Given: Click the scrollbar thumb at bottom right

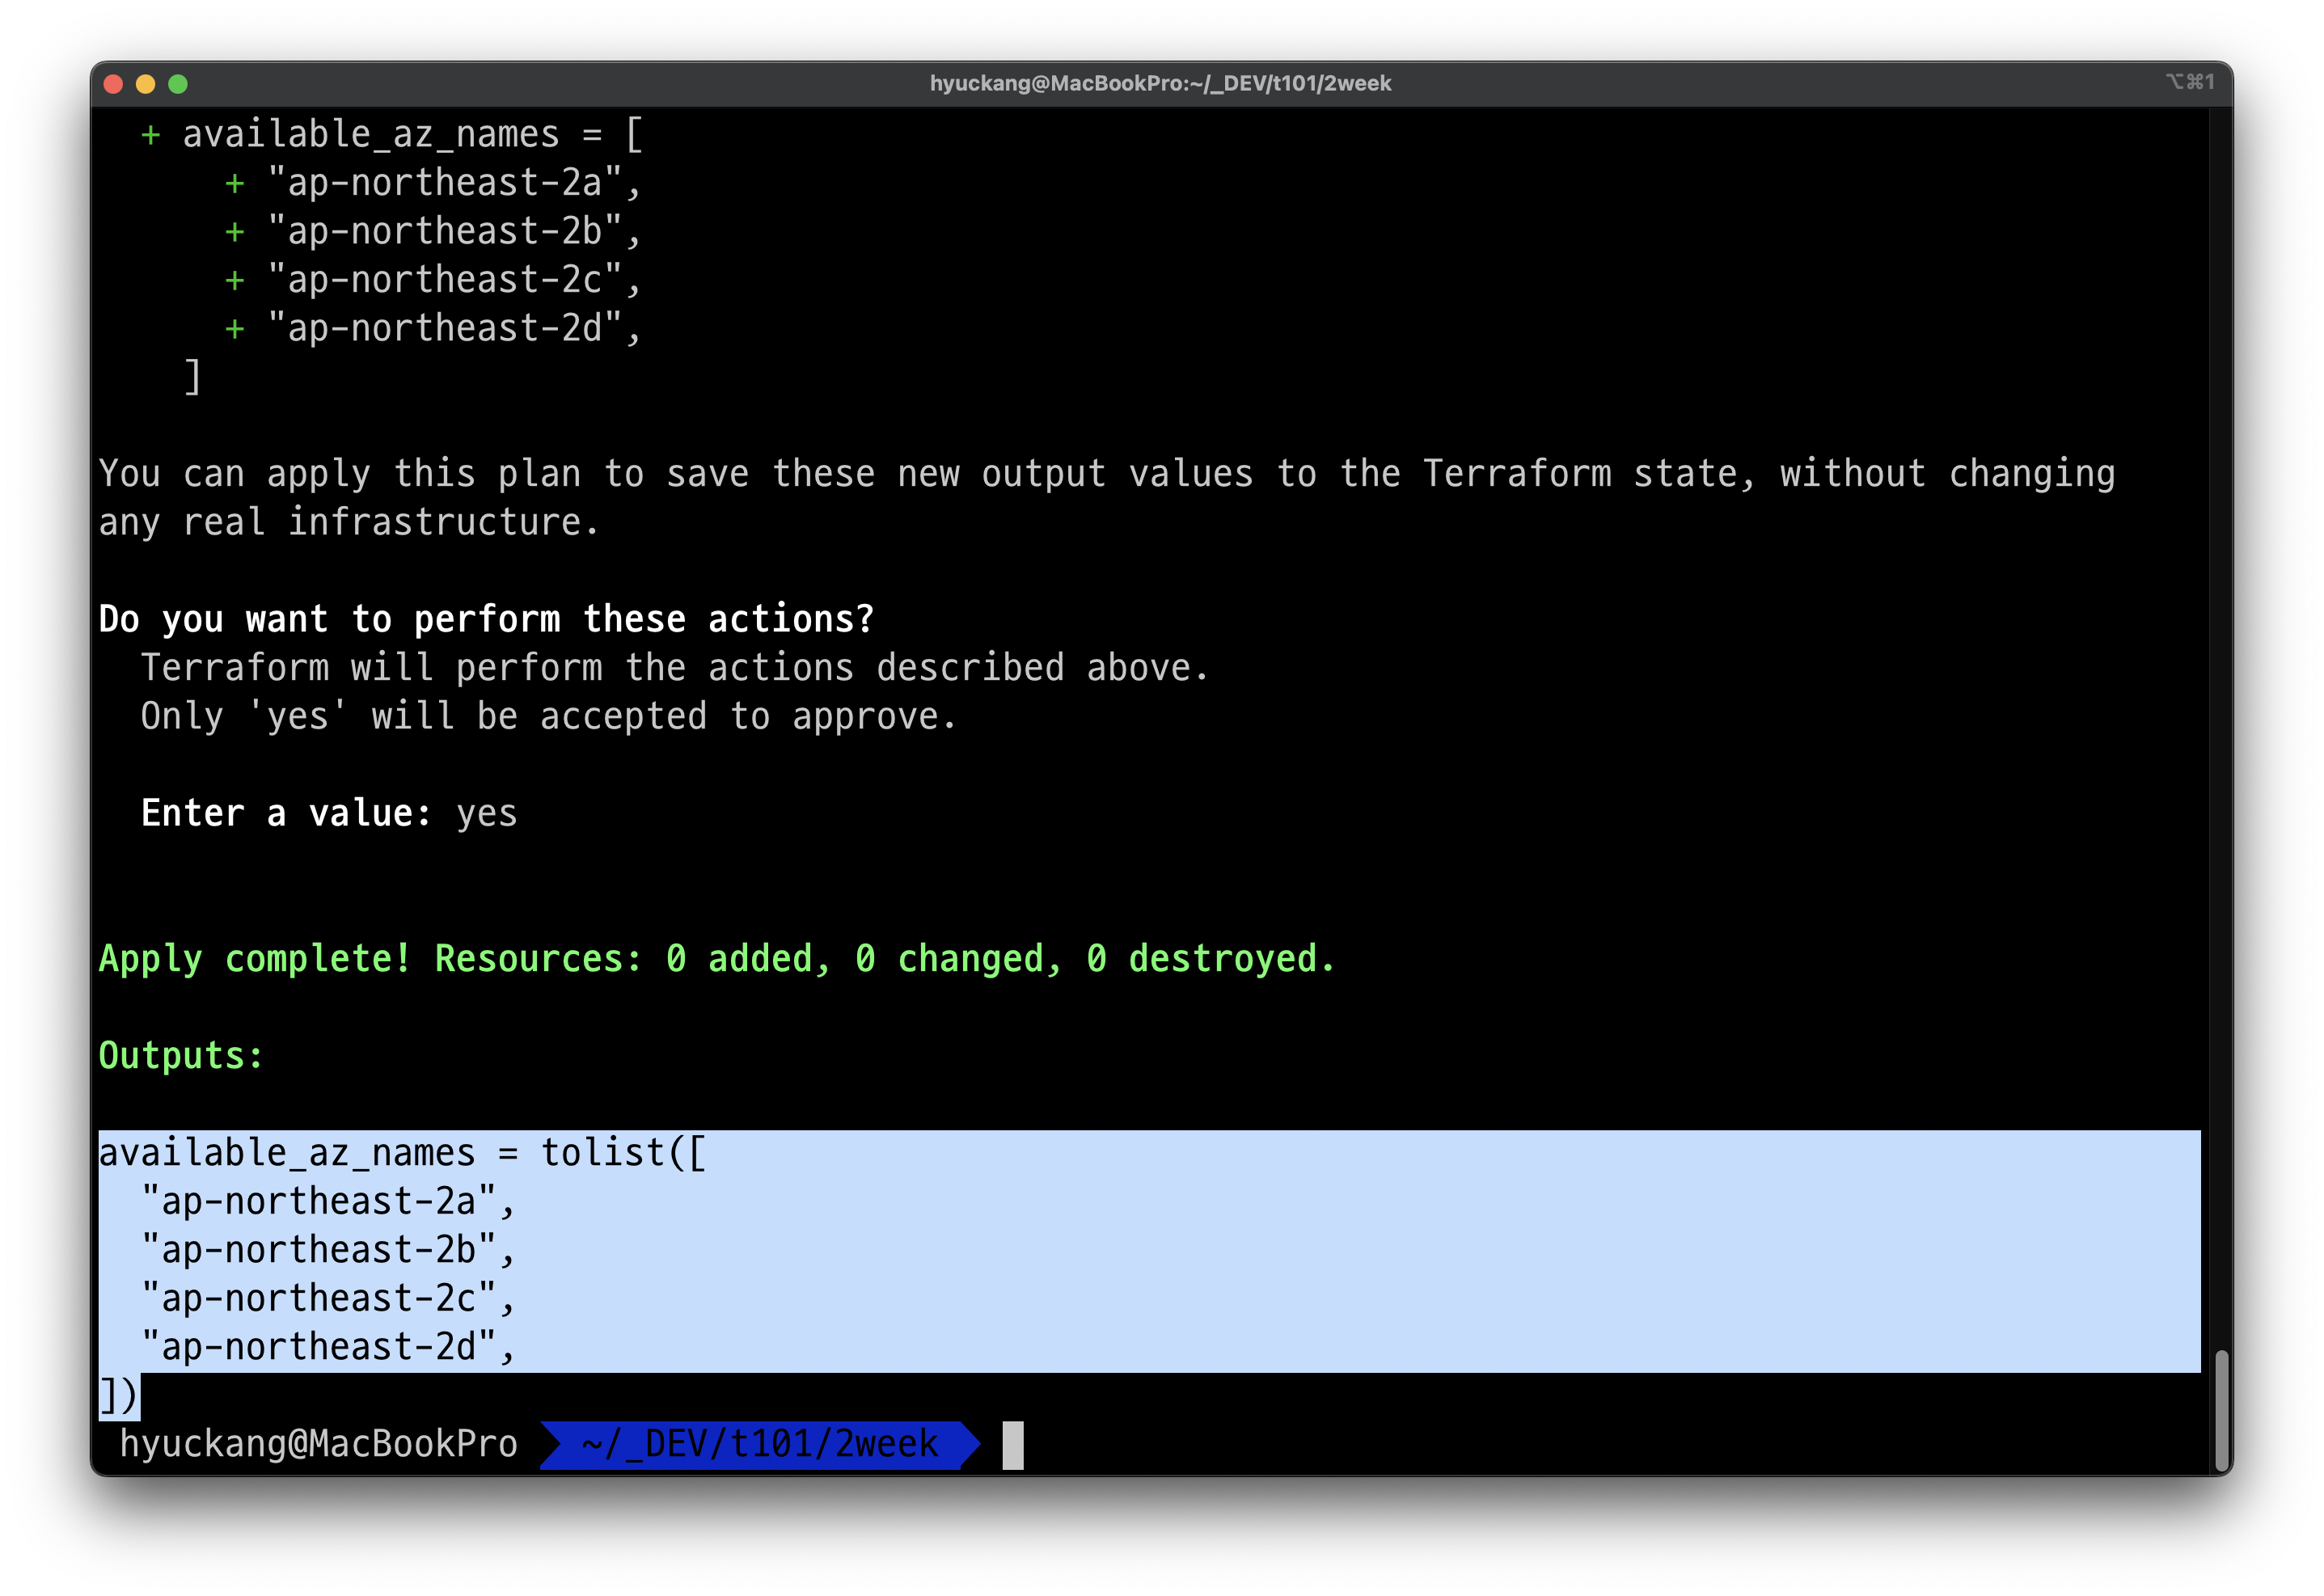Looking at the screenshot, I should 2221,1410.
